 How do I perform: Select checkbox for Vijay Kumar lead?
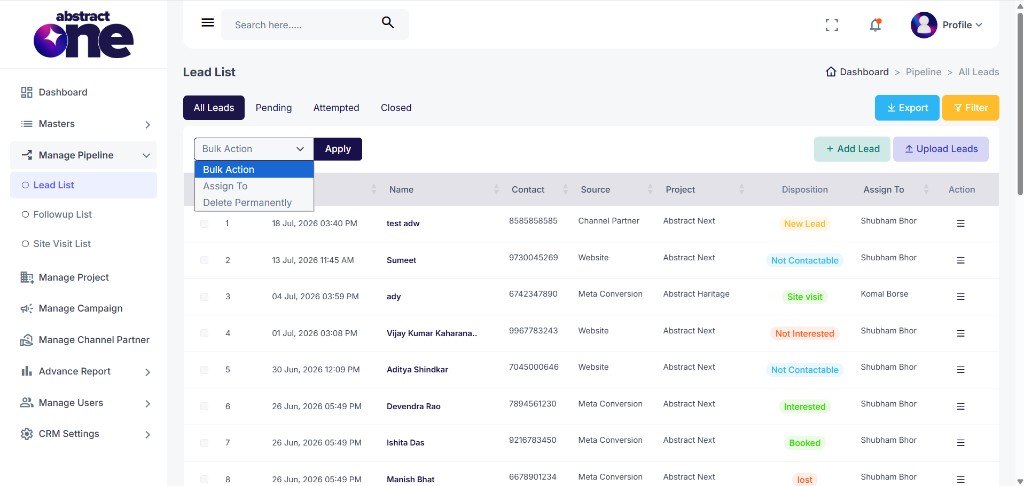click(x=204, y=333)
